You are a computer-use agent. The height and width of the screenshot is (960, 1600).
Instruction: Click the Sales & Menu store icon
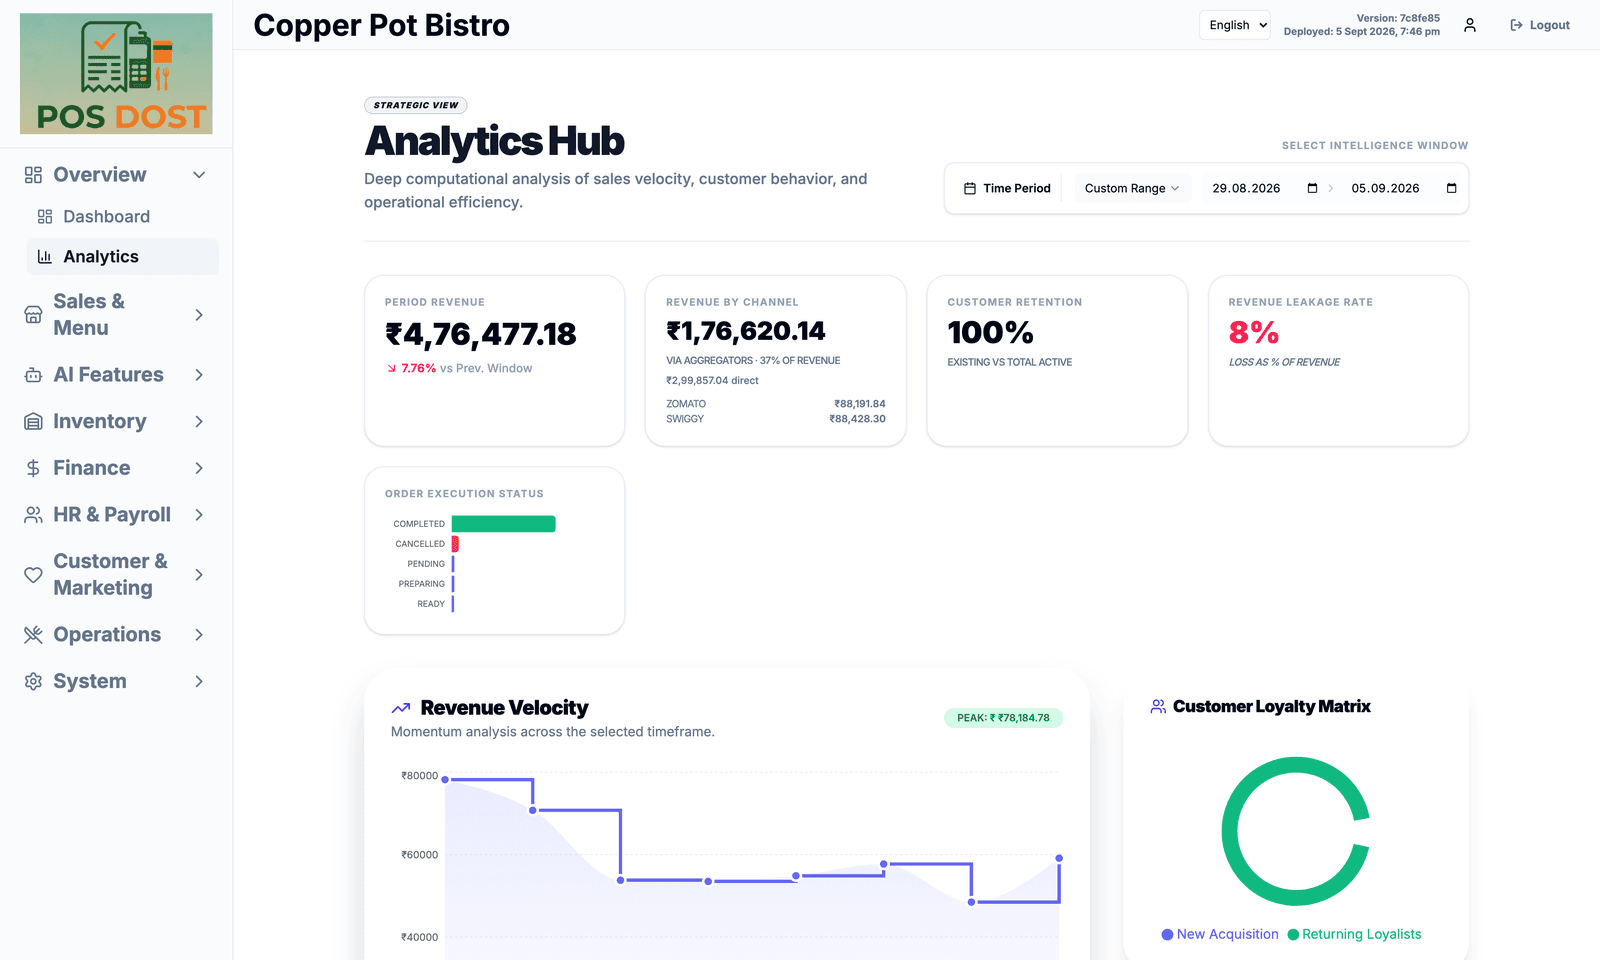[x=33, y=315]
